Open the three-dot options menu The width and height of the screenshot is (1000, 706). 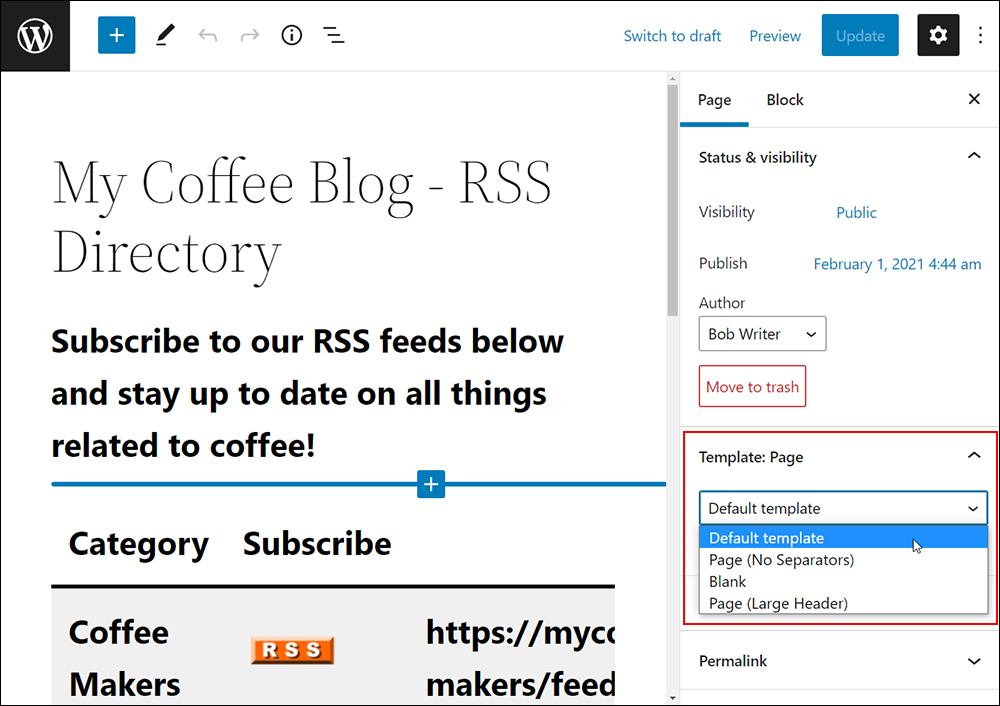980,35
